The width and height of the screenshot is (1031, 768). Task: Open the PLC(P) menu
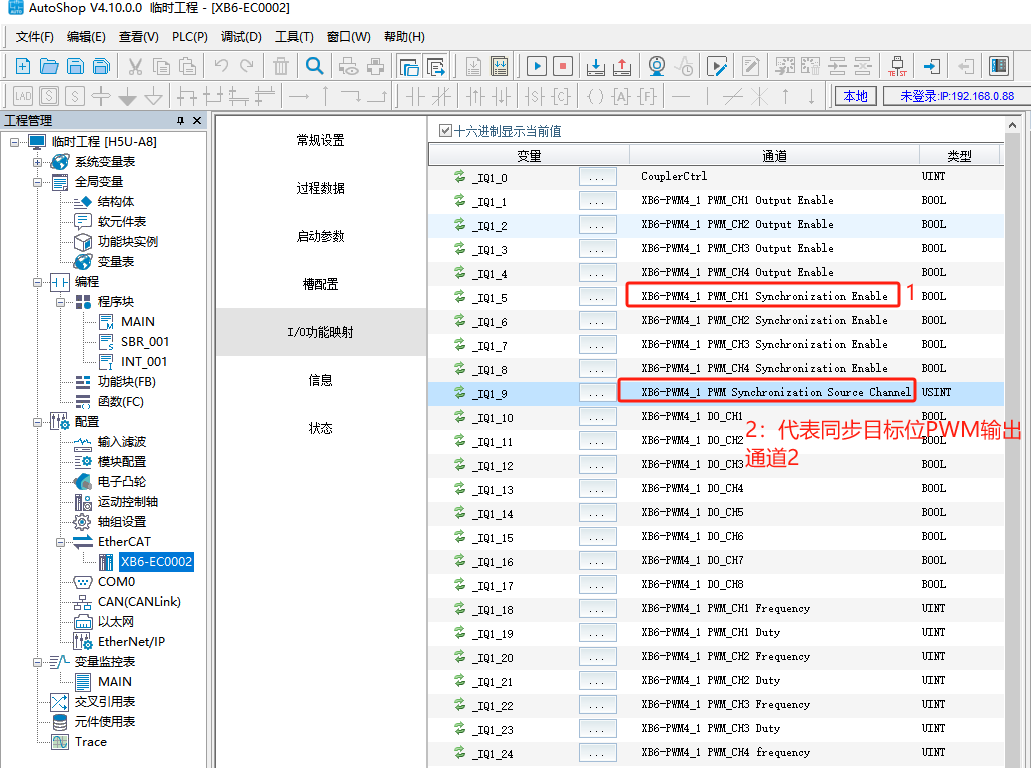tap(190, 37)
